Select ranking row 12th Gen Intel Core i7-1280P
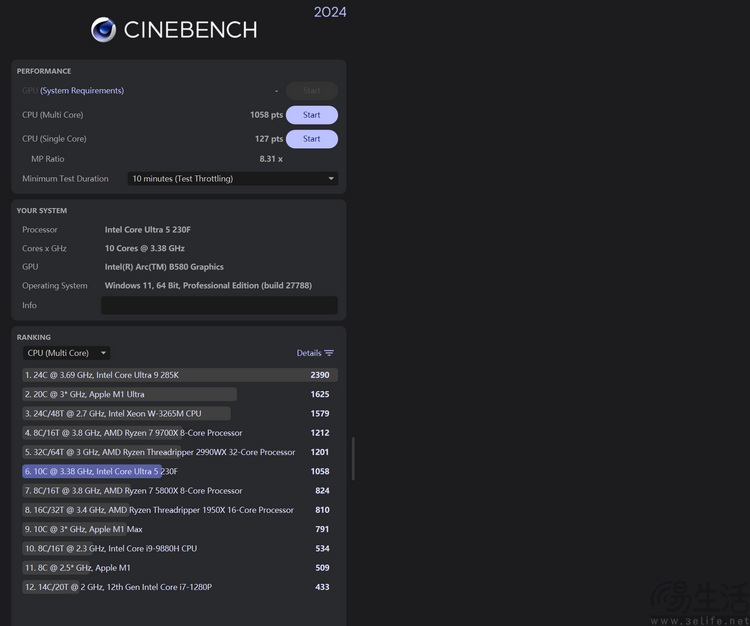The image size is (750, 626). 180,587
